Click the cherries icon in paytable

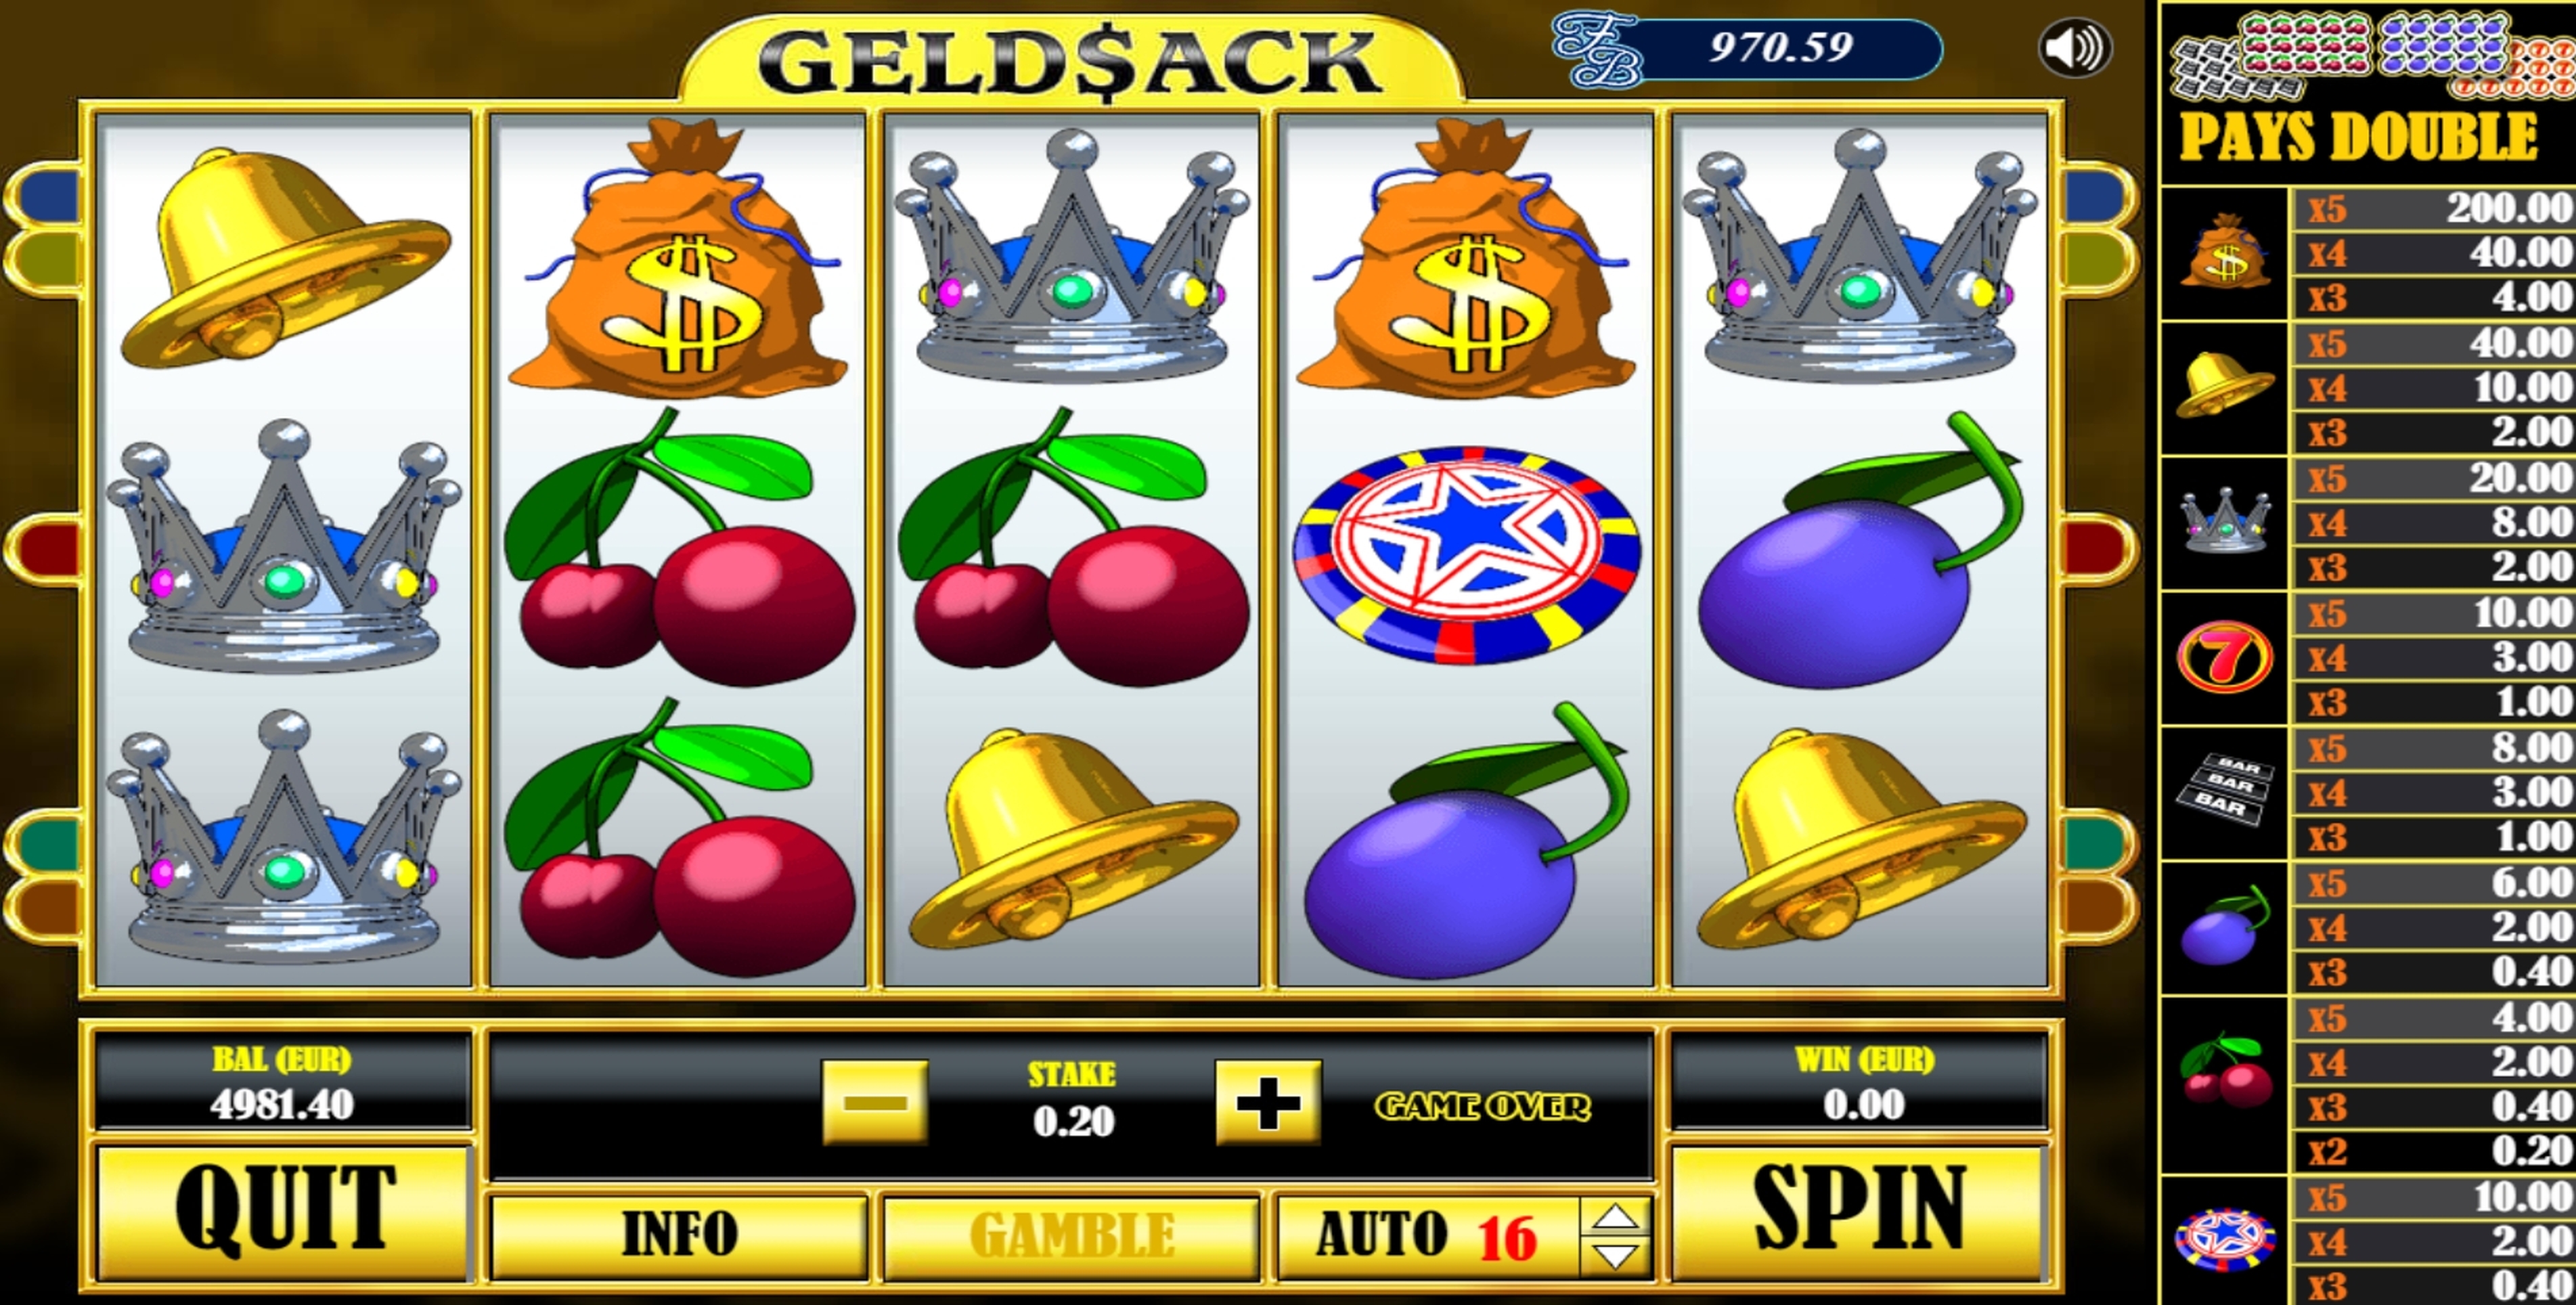[x=2225, y=1071]
